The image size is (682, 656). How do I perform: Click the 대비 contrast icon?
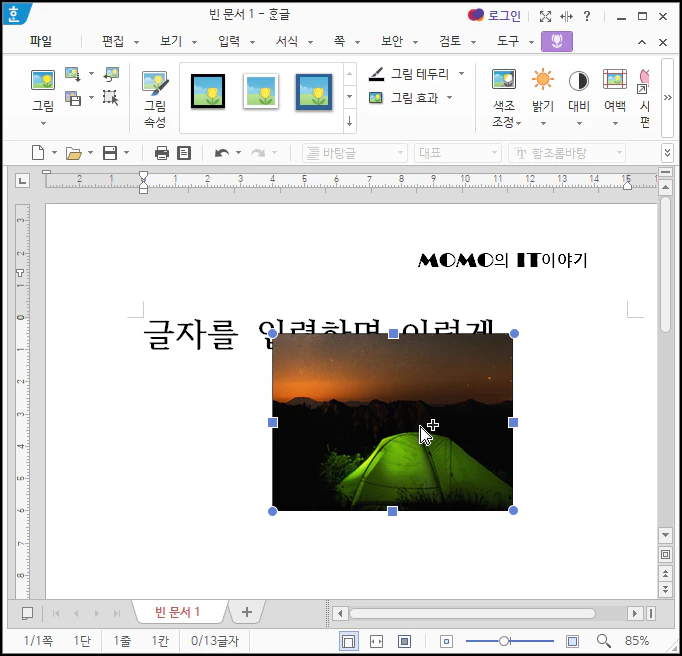(578, 81)
